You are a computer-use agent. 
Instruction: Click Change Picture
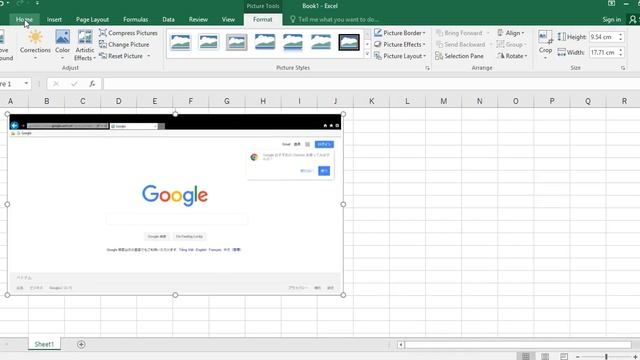(124, 44)
